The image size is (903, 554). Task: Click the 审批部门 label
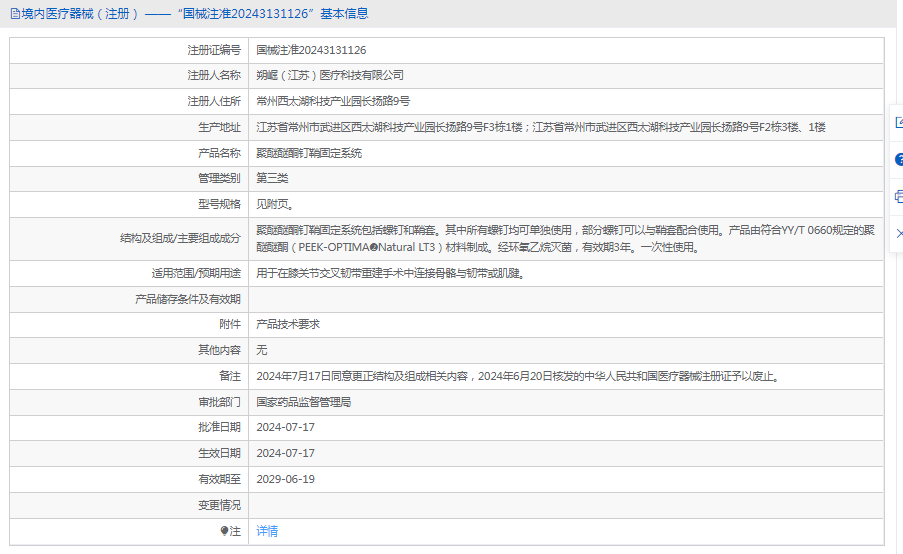point(219,402)
